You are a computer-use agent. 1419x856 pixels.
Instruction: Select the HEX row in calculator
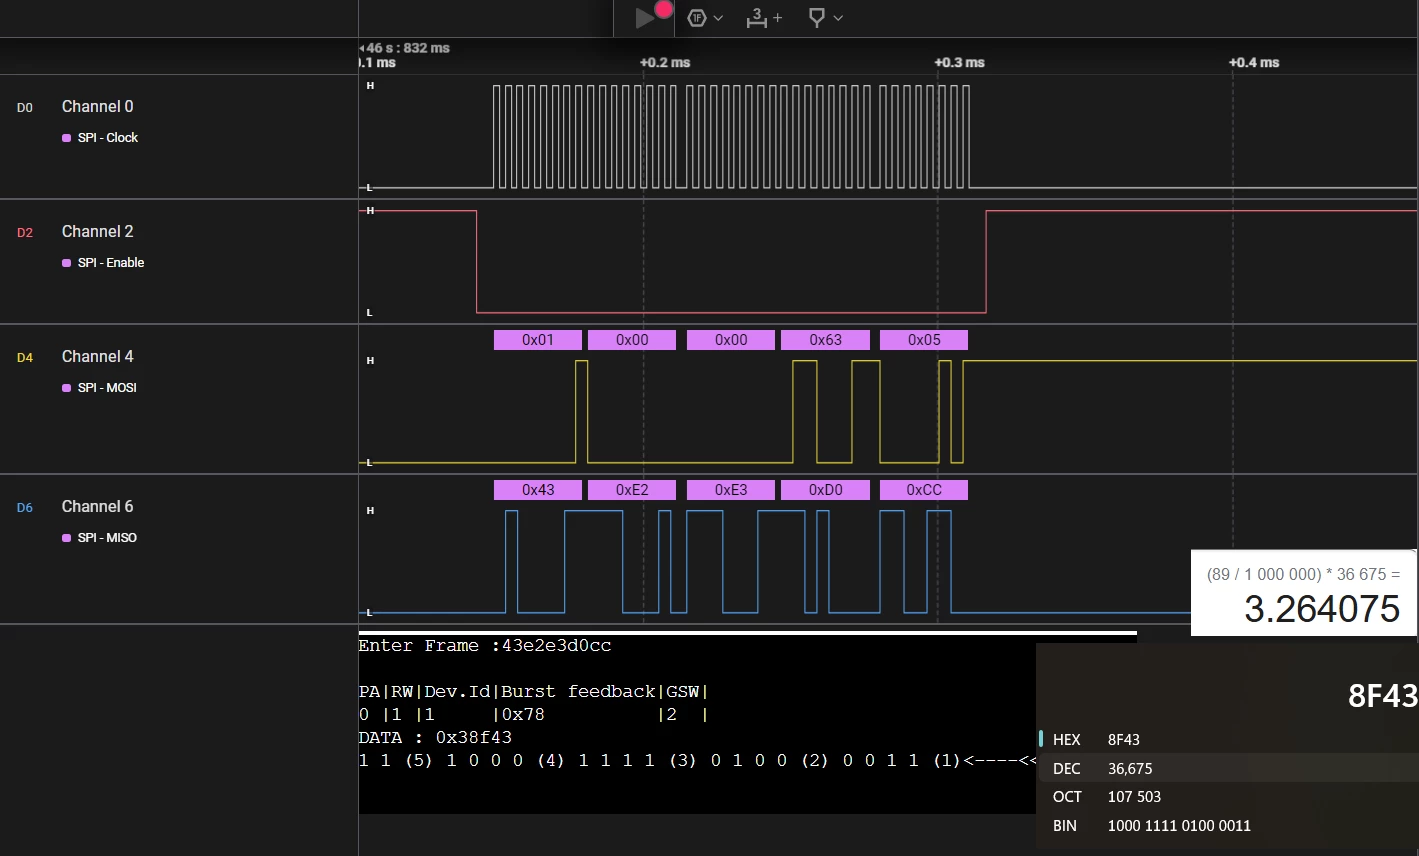pyautogui.click(x=1228, y=740)
